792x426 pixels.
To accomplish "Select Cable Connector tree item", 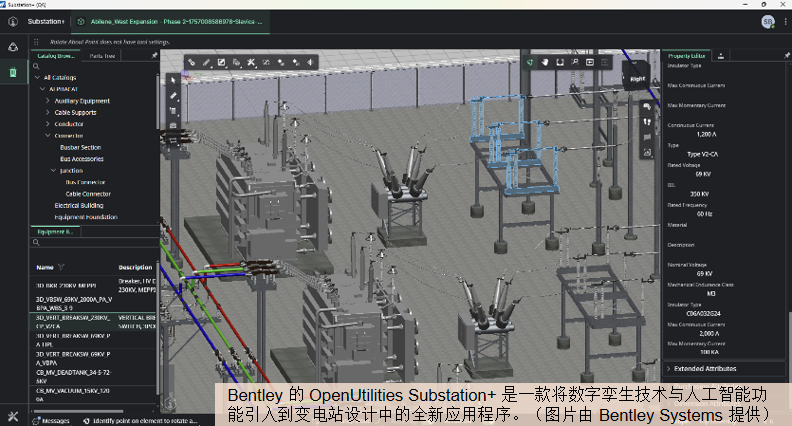I will [88, 194].
